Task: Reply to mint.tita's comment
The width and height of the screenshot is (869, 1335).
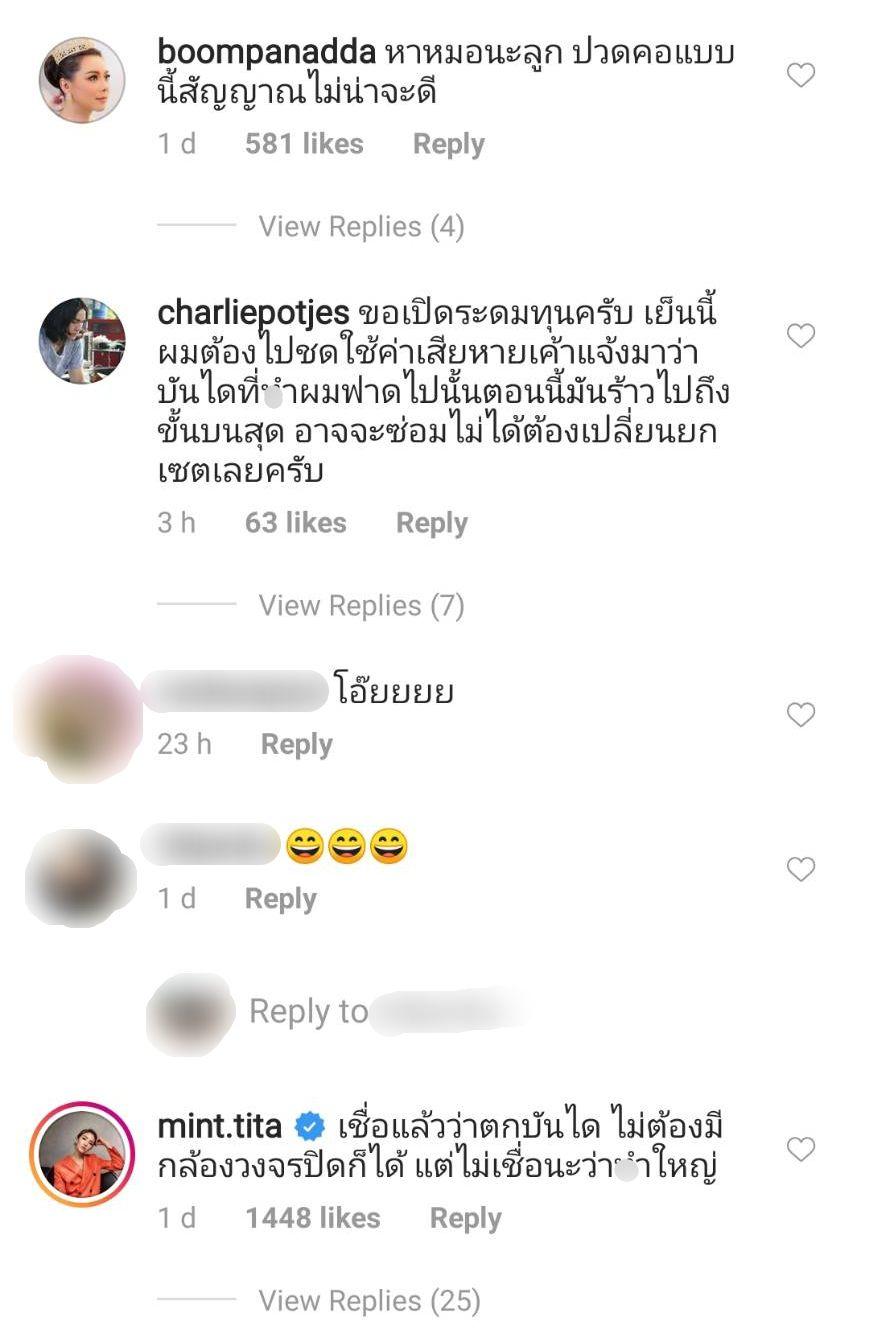Action: tap(466, 1218)
